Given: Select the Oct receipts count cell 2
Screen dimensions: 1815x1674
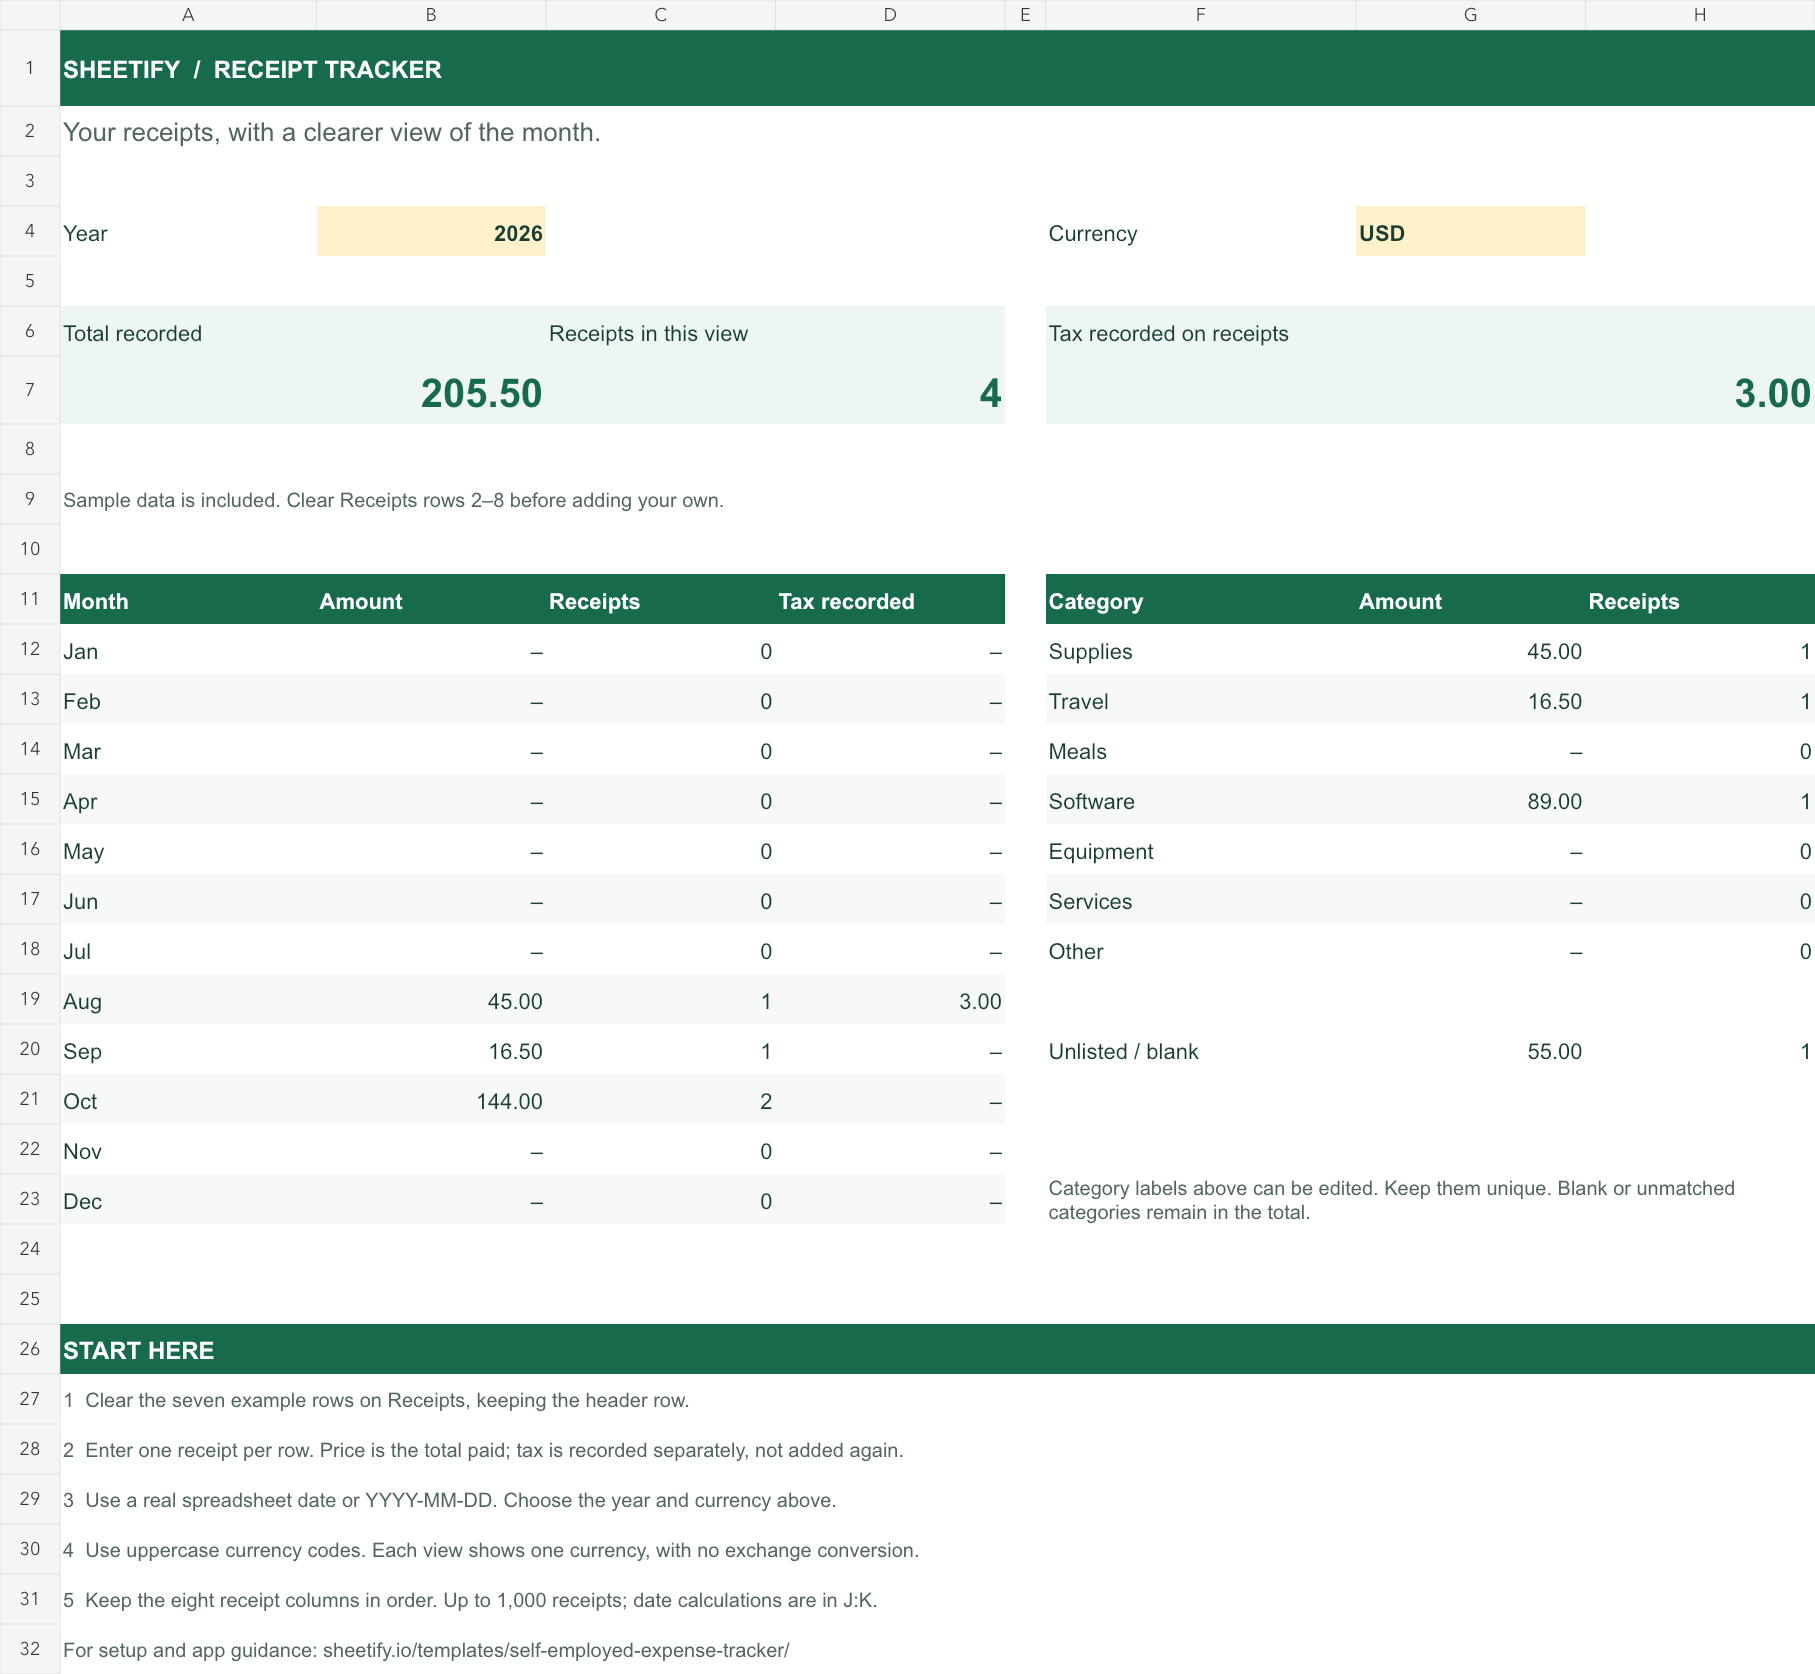Looking at the screenshot, I should [660, 1100].
